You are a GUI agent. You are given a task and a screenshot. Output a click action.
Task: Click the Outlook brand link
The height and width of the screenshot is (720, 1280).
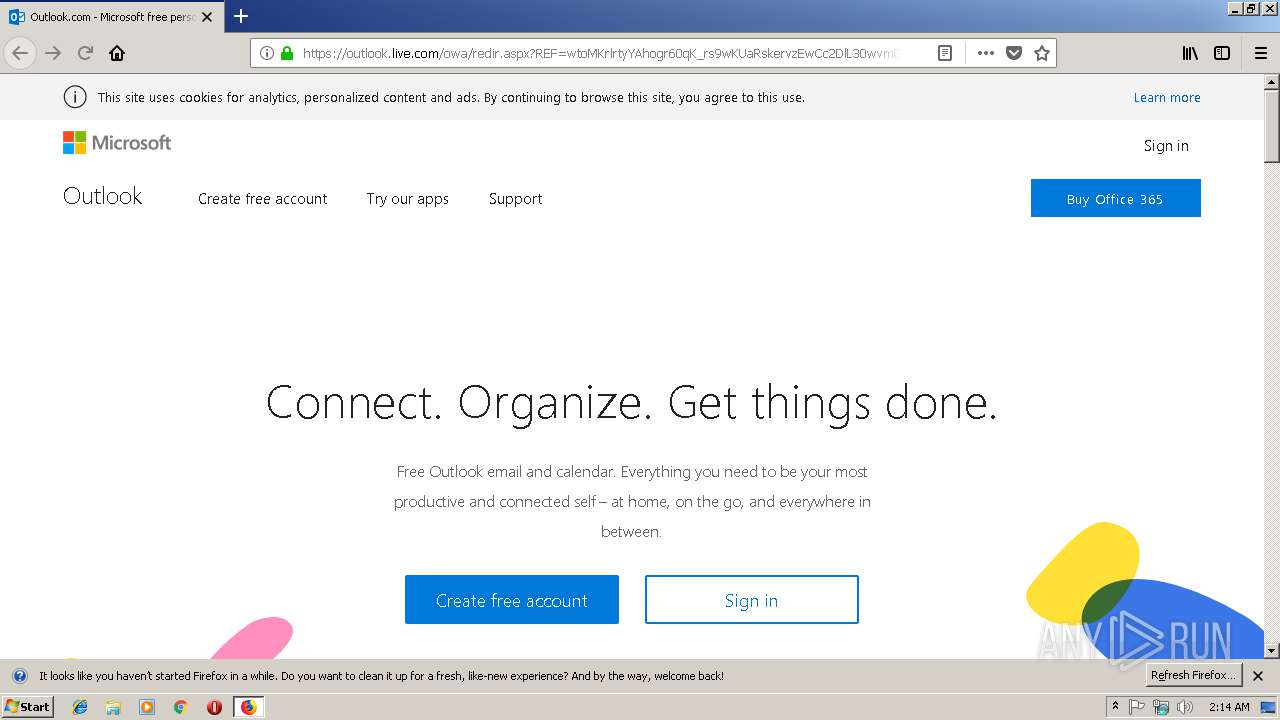click(103, 196)
